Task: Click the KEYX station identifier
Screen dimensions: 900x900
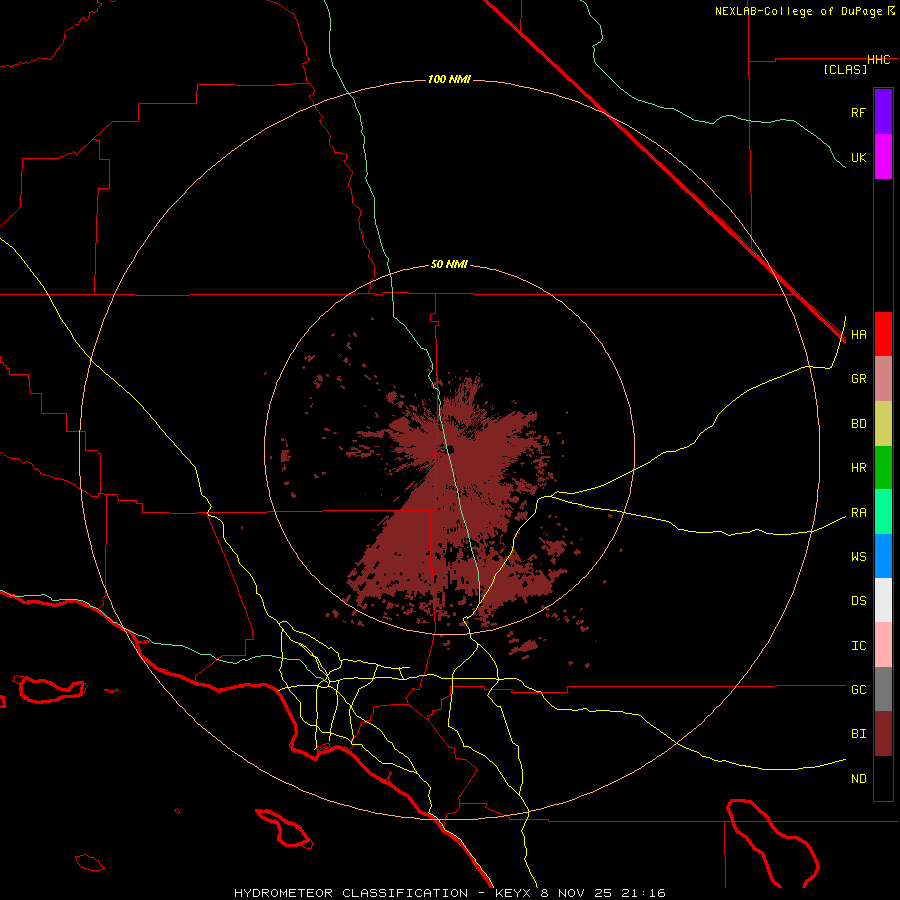Action: pyautogui.click(x=513, y=893)
